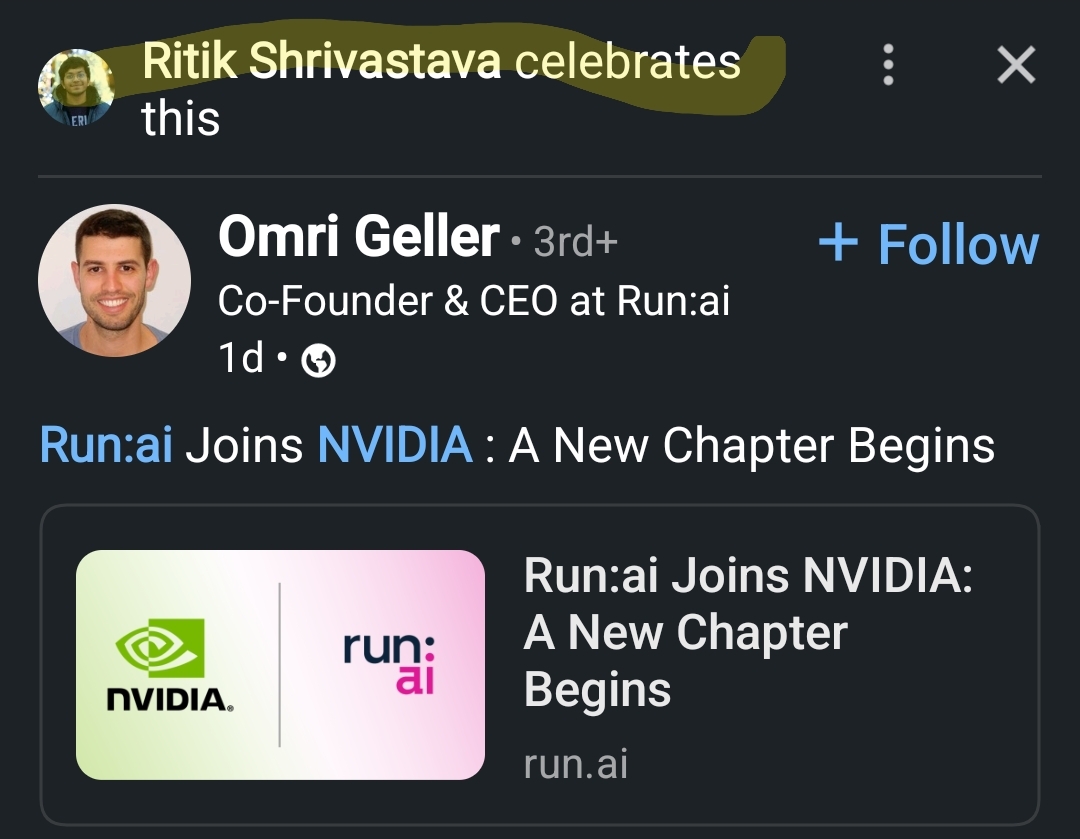This screenshot has width=1080, height=839.
Task: Tap Ritik Shrivastava's small profile avatar
Action: click(x=76, y=87)
